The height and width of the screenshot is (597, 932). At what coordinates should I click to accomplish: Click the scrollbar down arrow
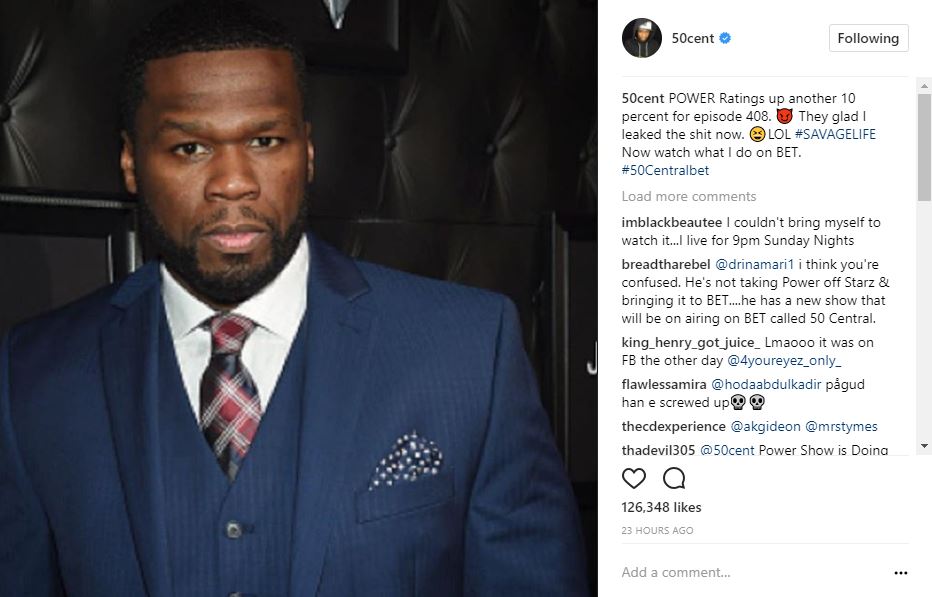pos(924,445)
